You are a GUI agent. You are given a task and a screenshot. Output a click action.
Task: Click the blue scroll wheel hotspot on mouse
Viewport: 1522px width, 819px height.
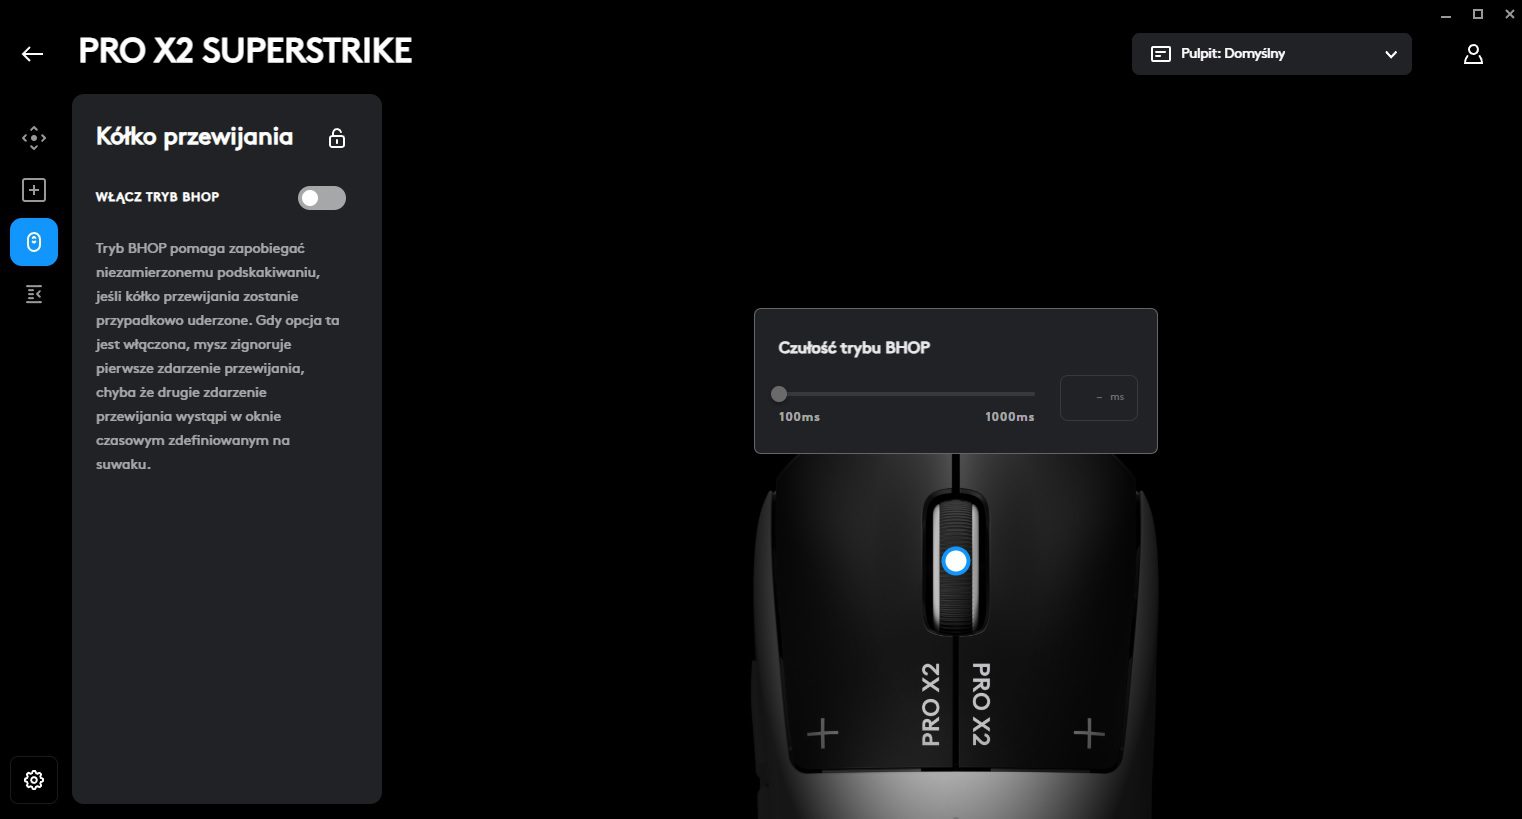pyautogui.click(x=956, y=561)
